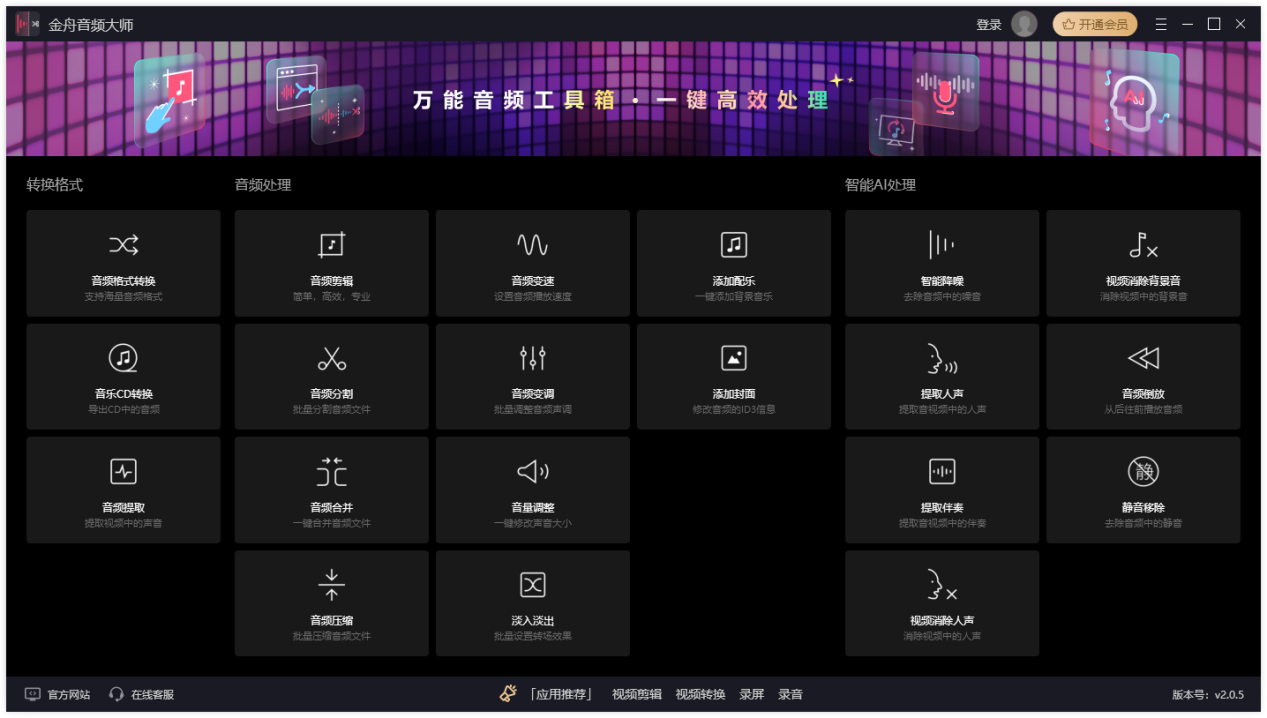This screenshot has height=718, width=1267.
Task: Click the 添加封面 title text
Action: click(x=733, y=394)
